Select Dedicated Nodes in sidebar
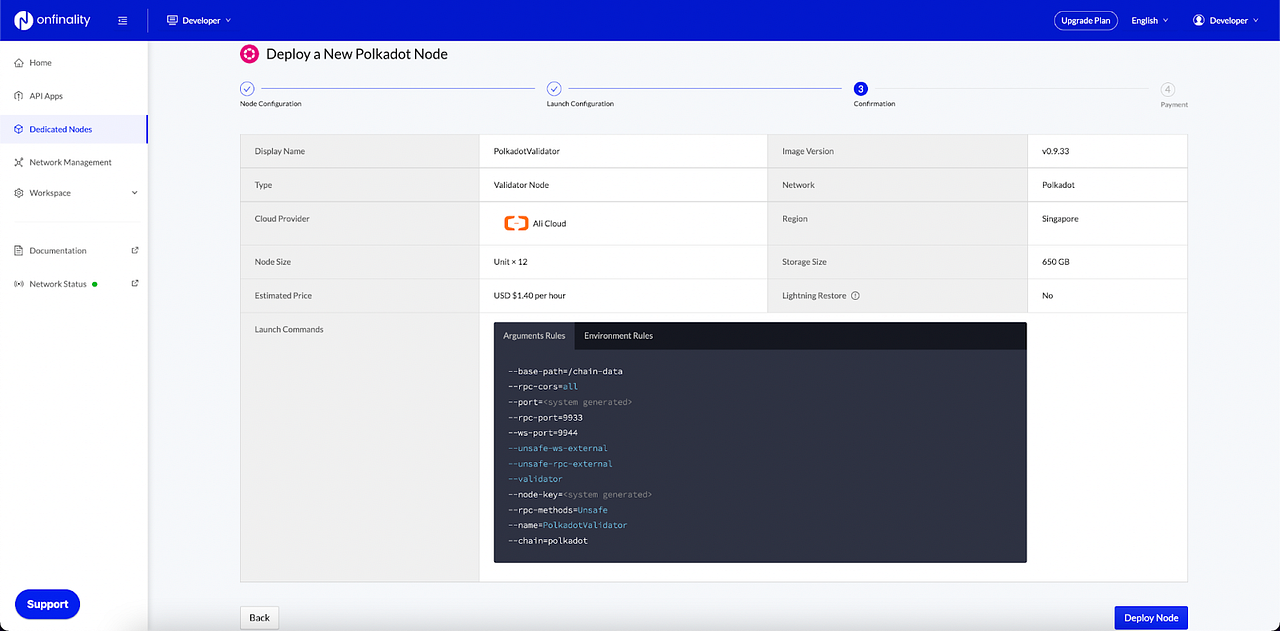This screenshot has width=1280, height=631. 74,129
